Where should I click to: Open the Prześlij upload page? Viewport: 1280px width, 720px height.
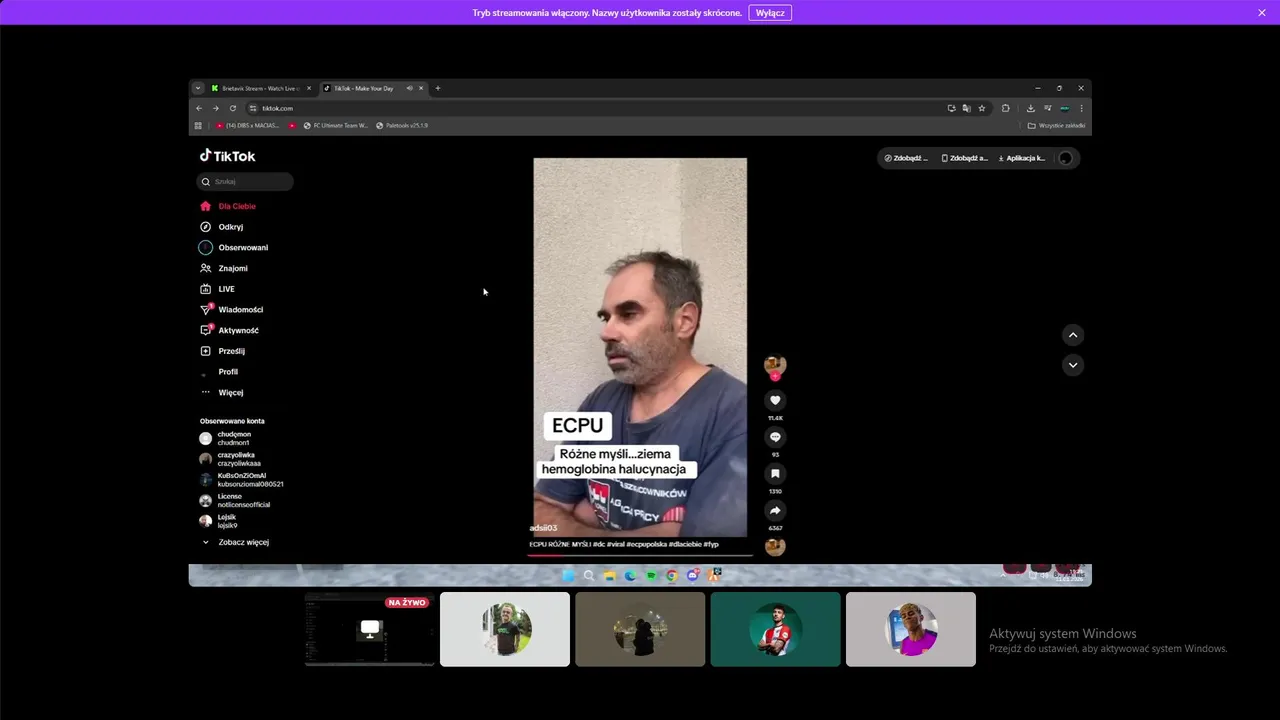(x=223, y=351)
